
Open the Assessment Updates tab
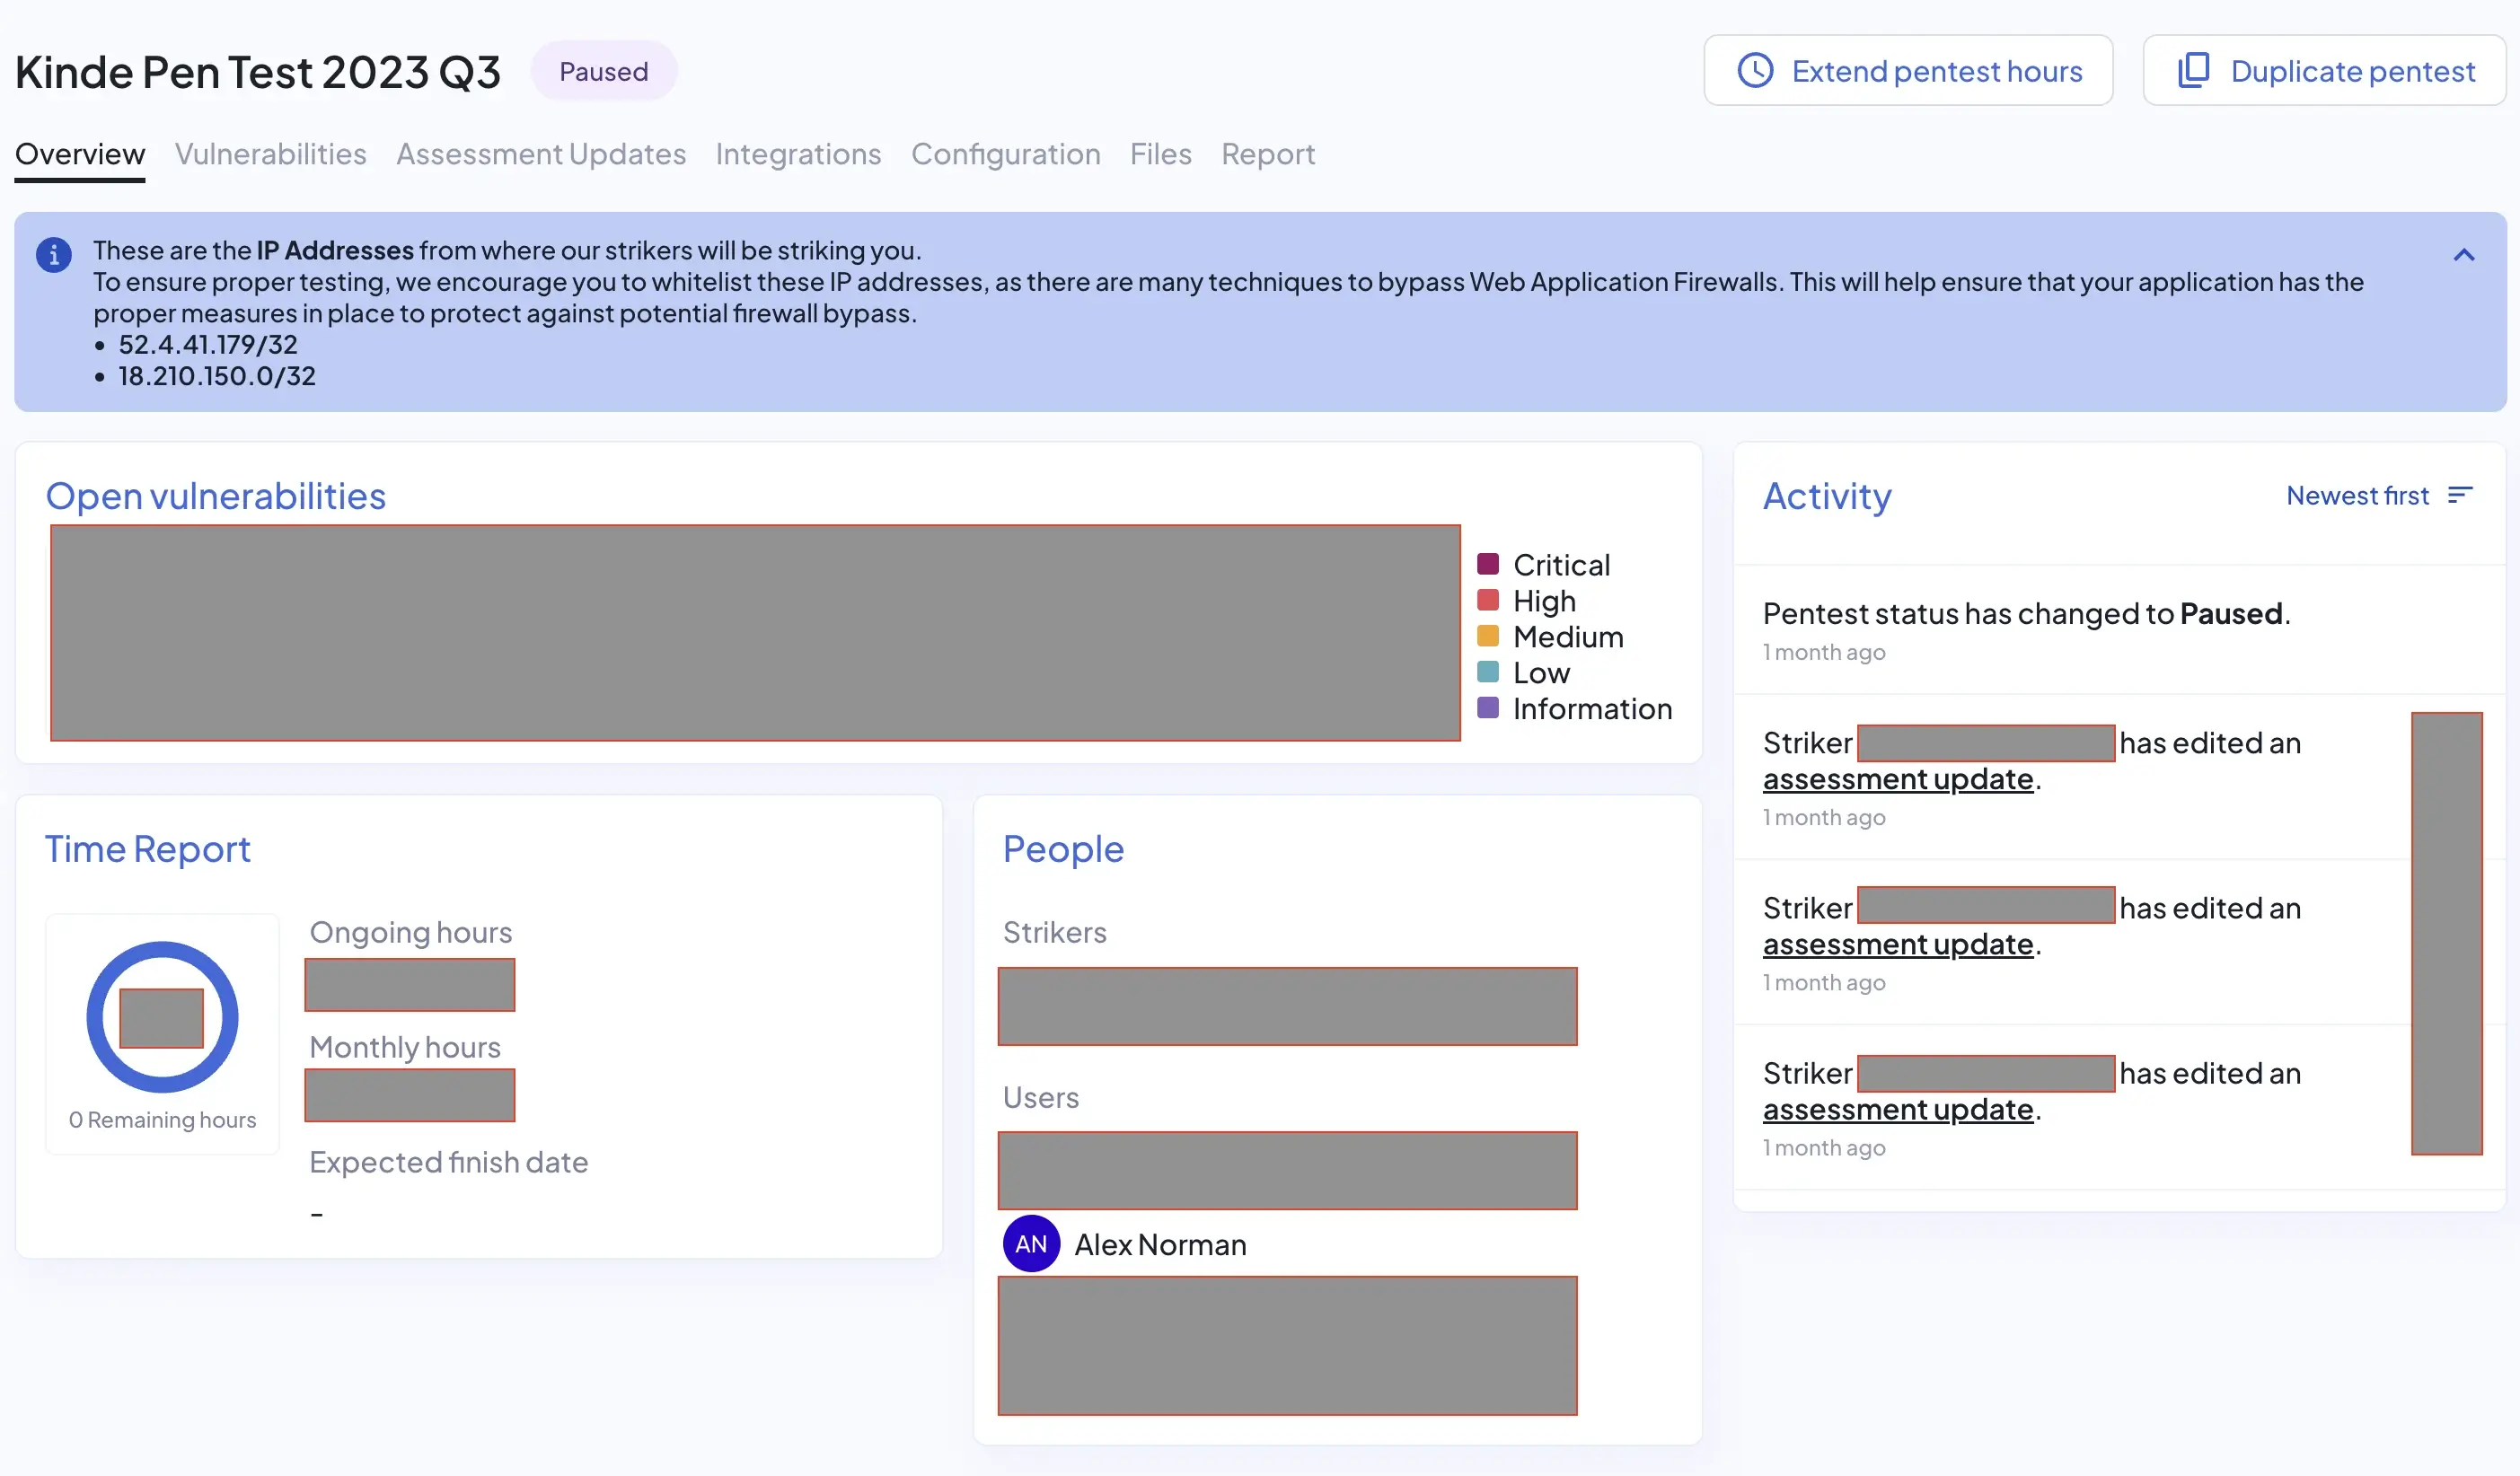540,154
